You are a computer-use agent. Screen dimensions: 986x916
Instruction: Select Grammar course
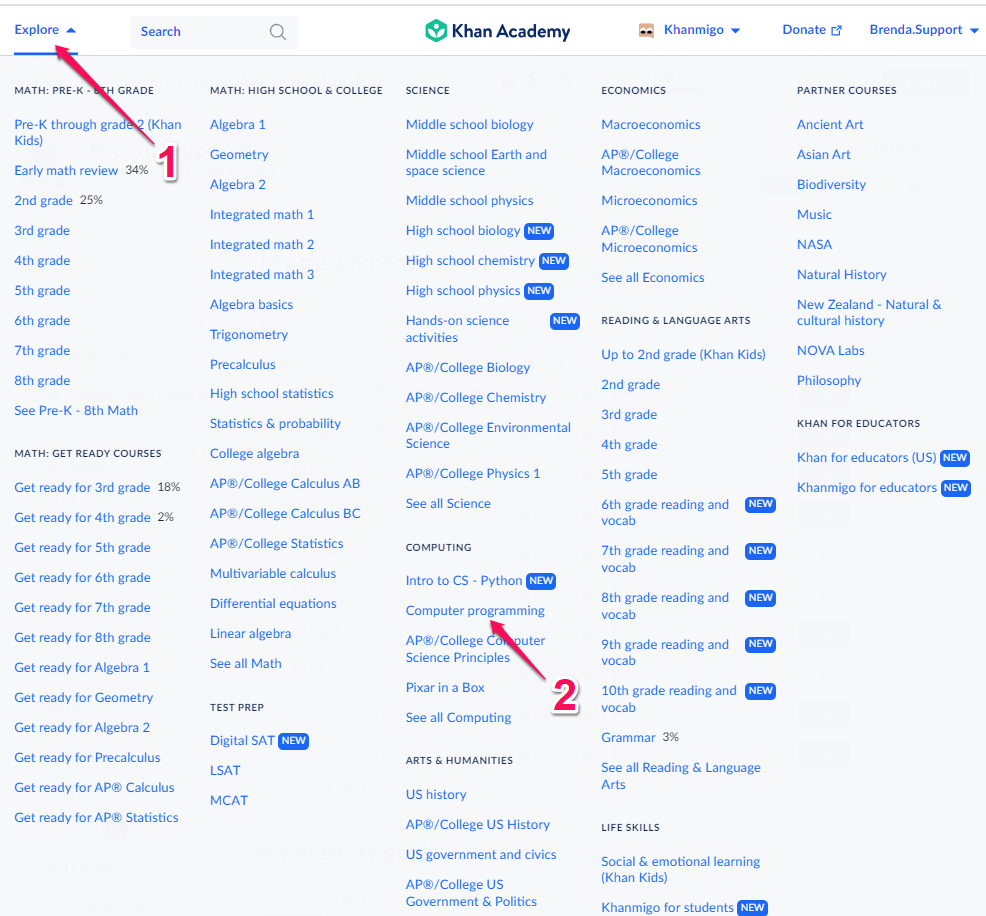[628, 737]
